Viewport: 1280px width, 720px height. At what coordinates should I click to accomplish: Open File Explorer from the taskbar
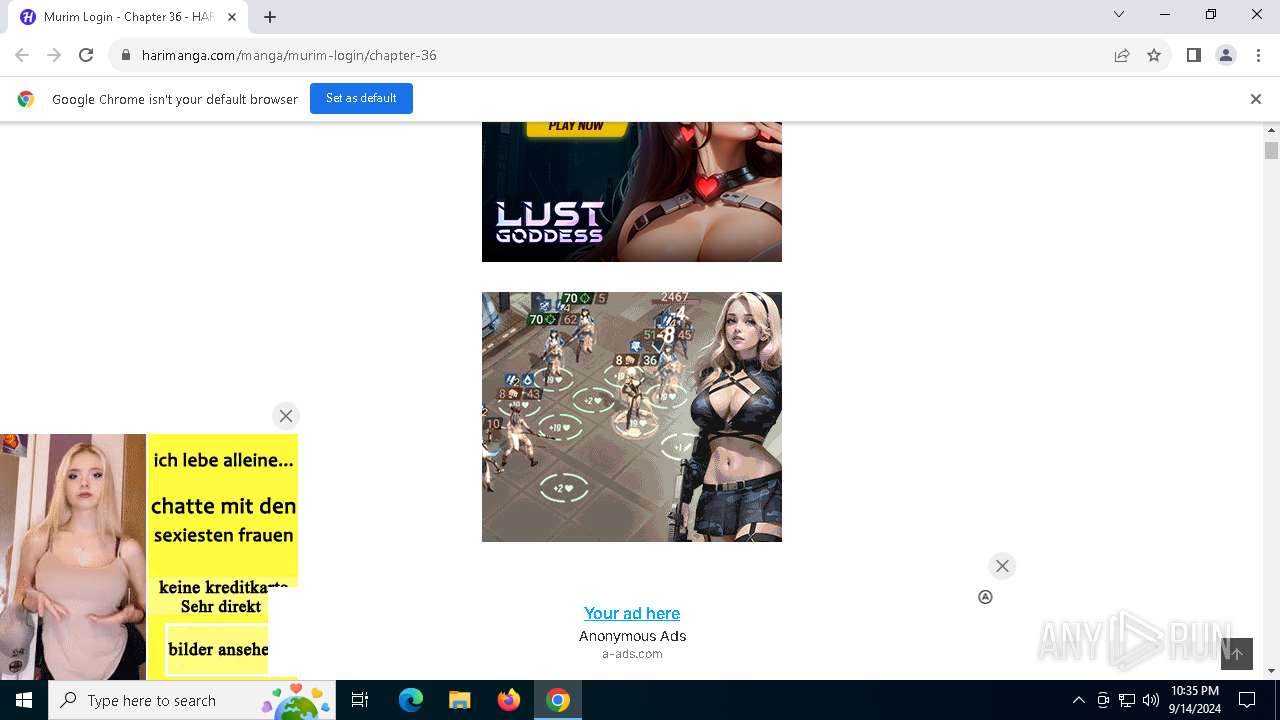pyautogui.click(x=459, y=700)
